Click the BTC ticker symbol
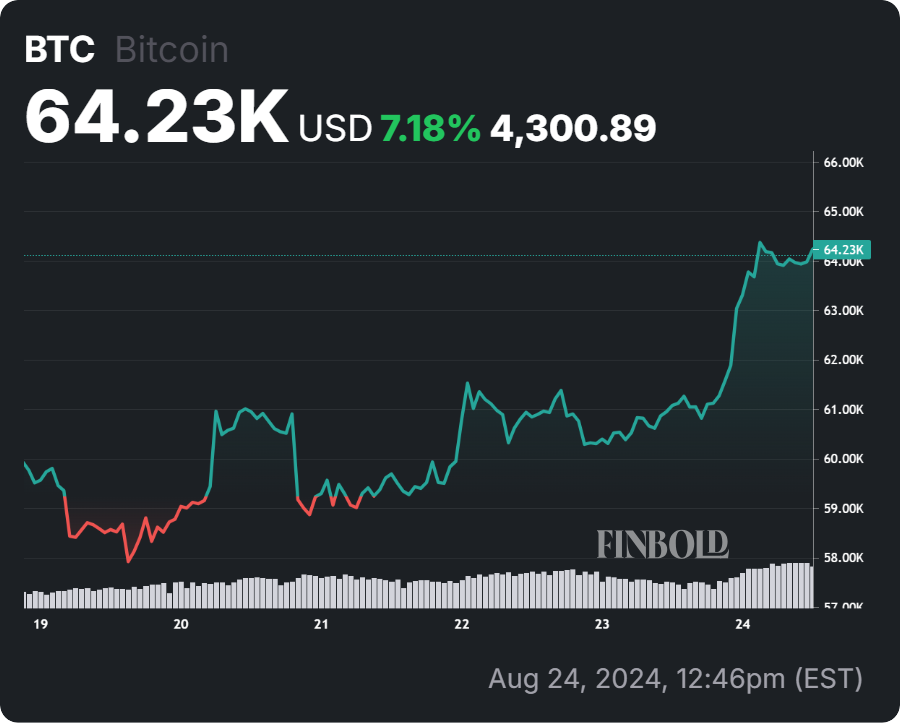Image resolution: width=900 pixels, height=723 pixels. click(x=60, y=50)
